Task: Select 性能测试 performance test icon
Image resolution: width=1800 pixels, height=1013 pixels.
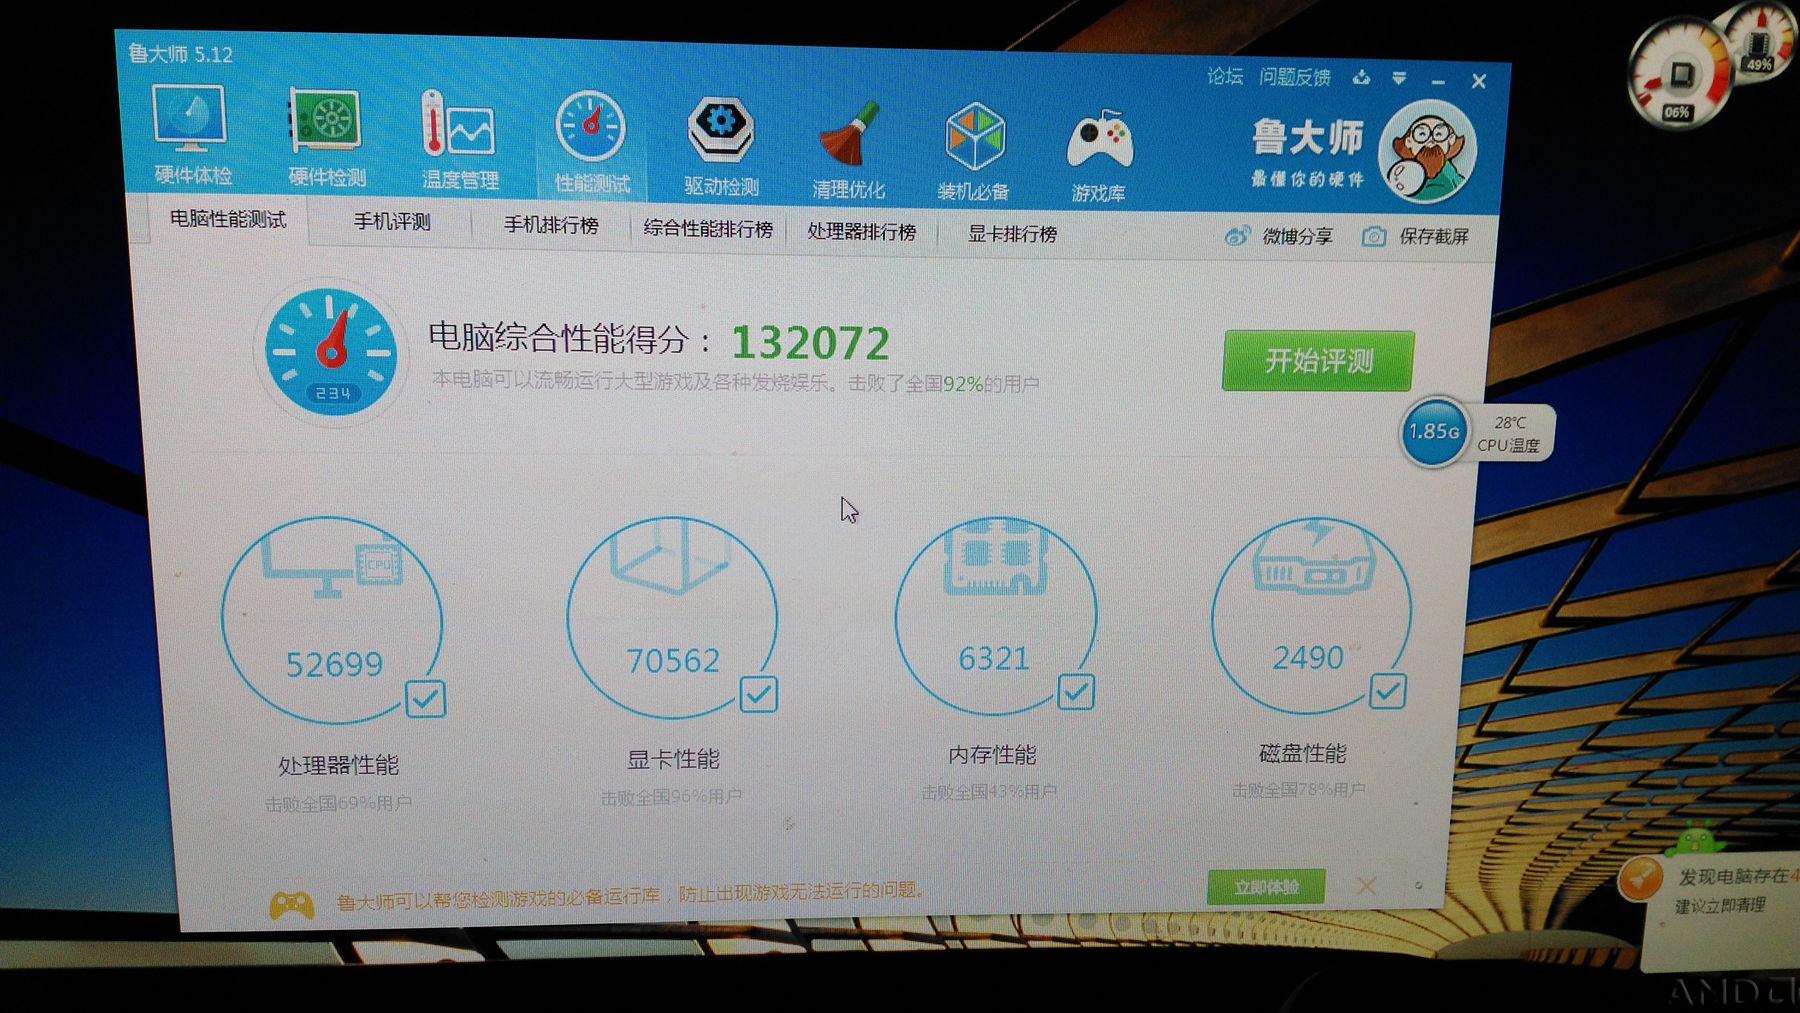Action: tap(591, 142)
